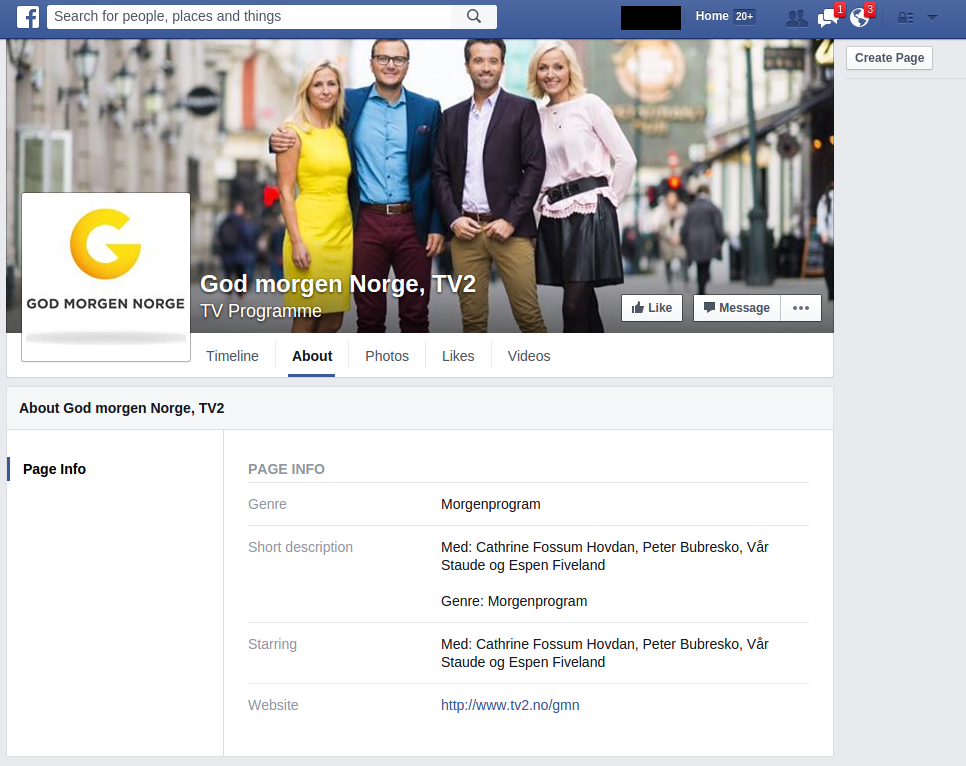The image size is (966, 766).
Task: Click the PAGE INFO section header
Action: 286,469
